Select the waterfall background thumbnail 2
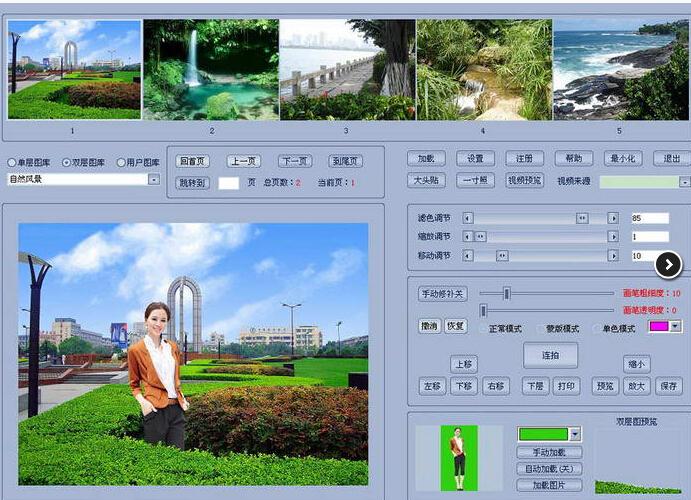Screen dimensions: 691x500 click(211, 70)
